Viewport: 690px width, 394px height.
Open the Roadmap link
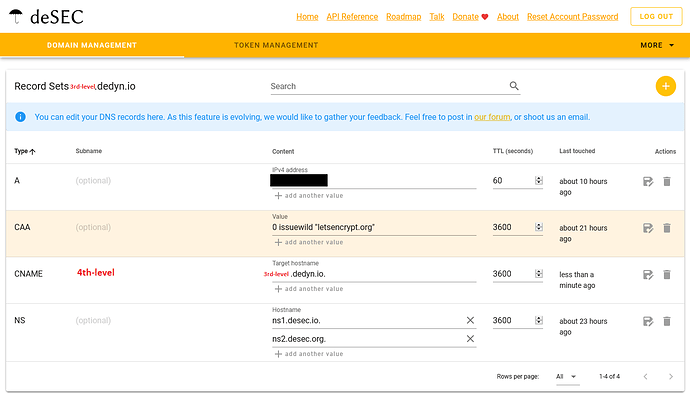point(404,17)
